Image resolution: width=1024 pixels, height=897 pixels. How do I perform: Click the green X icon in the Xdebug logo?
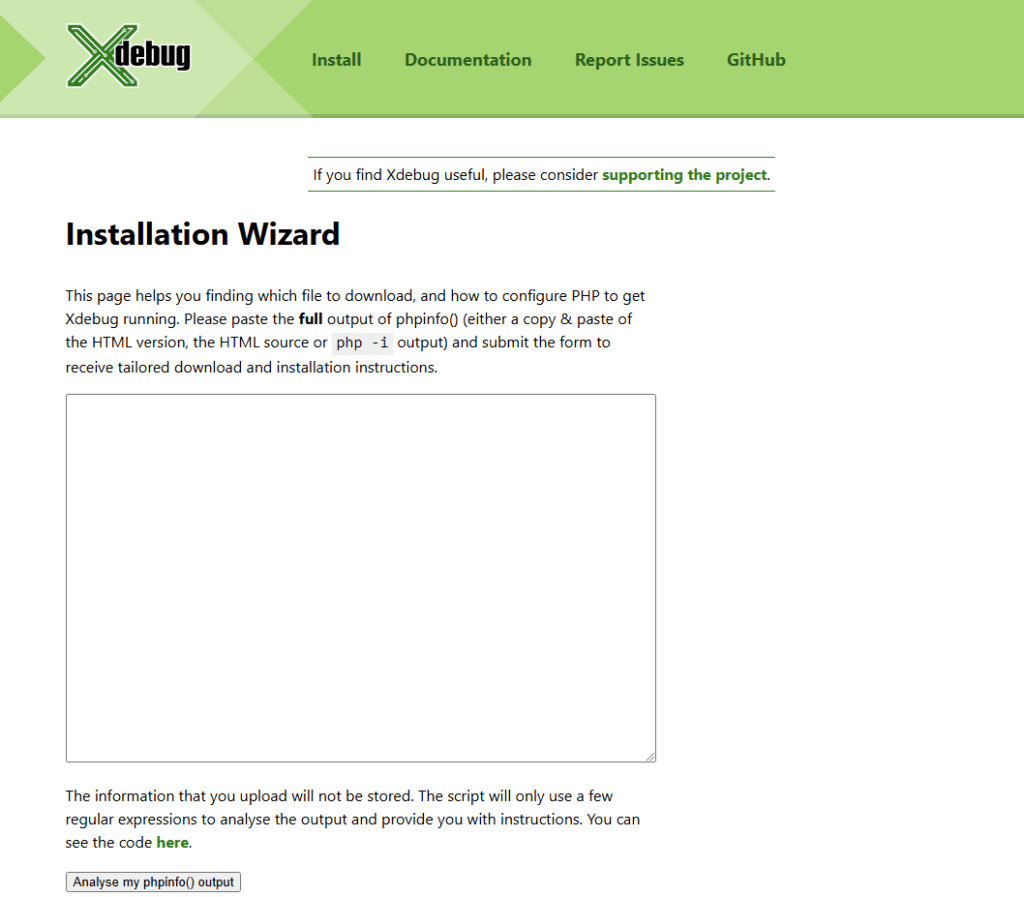tap(93, 55)
